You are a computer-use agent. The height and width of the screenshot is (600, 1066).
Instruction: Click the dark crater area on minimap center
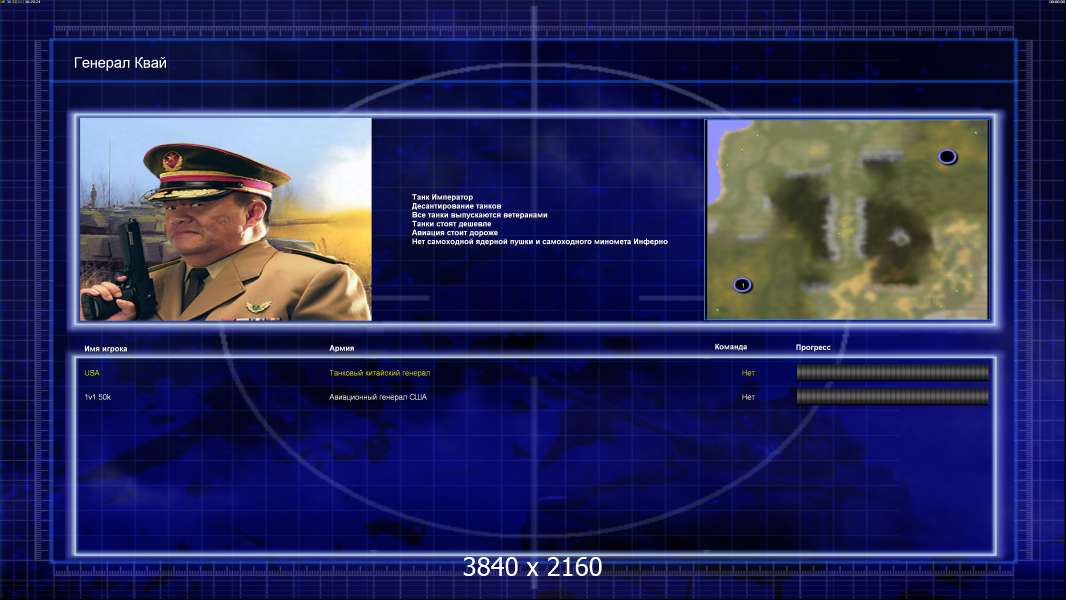coord(897,246)
